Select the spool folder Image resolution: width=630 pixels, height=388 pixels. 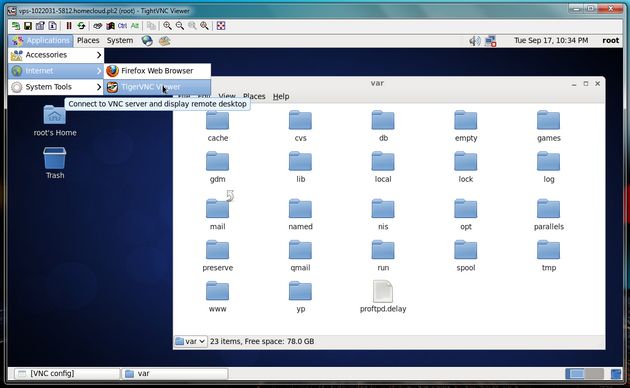coord(466,255)
